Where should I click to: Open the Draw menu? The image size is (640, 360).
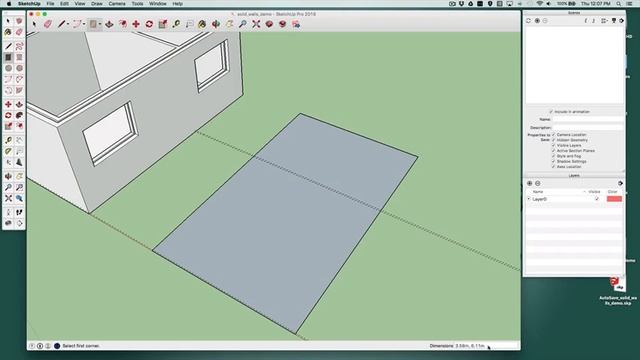96,4
